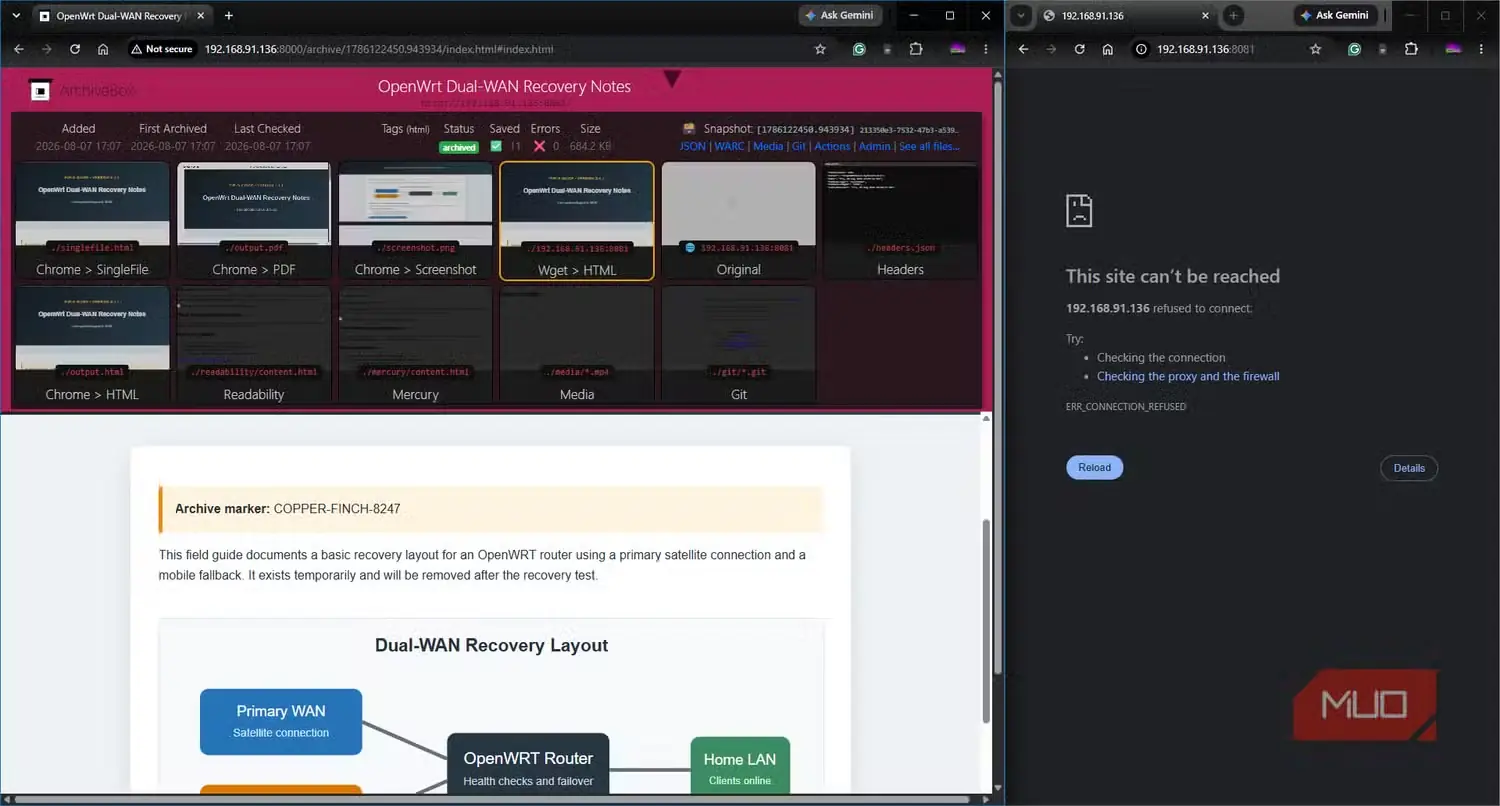
Task: Bookmark the ArchiveBox page with the star
Action: click(x=820, y=49)
